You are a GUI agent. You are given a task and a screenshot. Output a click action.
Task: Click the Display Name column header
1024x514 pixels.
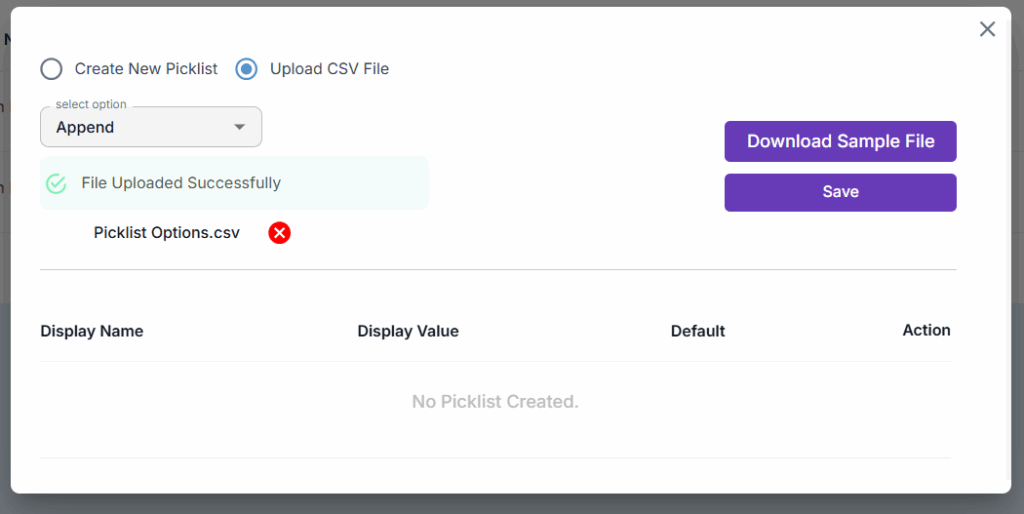(x=92, y=331)
